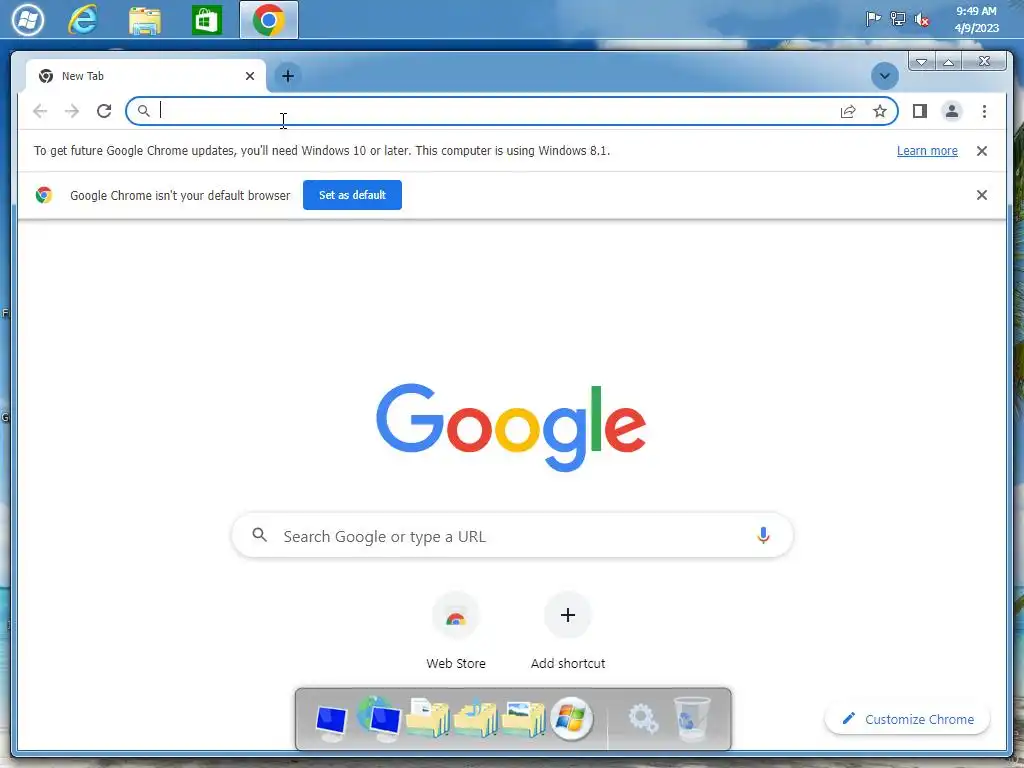This screenshot has width=1024, height=768.
Task: Click the Windows orb dock icon
Action: click(571, 719)
